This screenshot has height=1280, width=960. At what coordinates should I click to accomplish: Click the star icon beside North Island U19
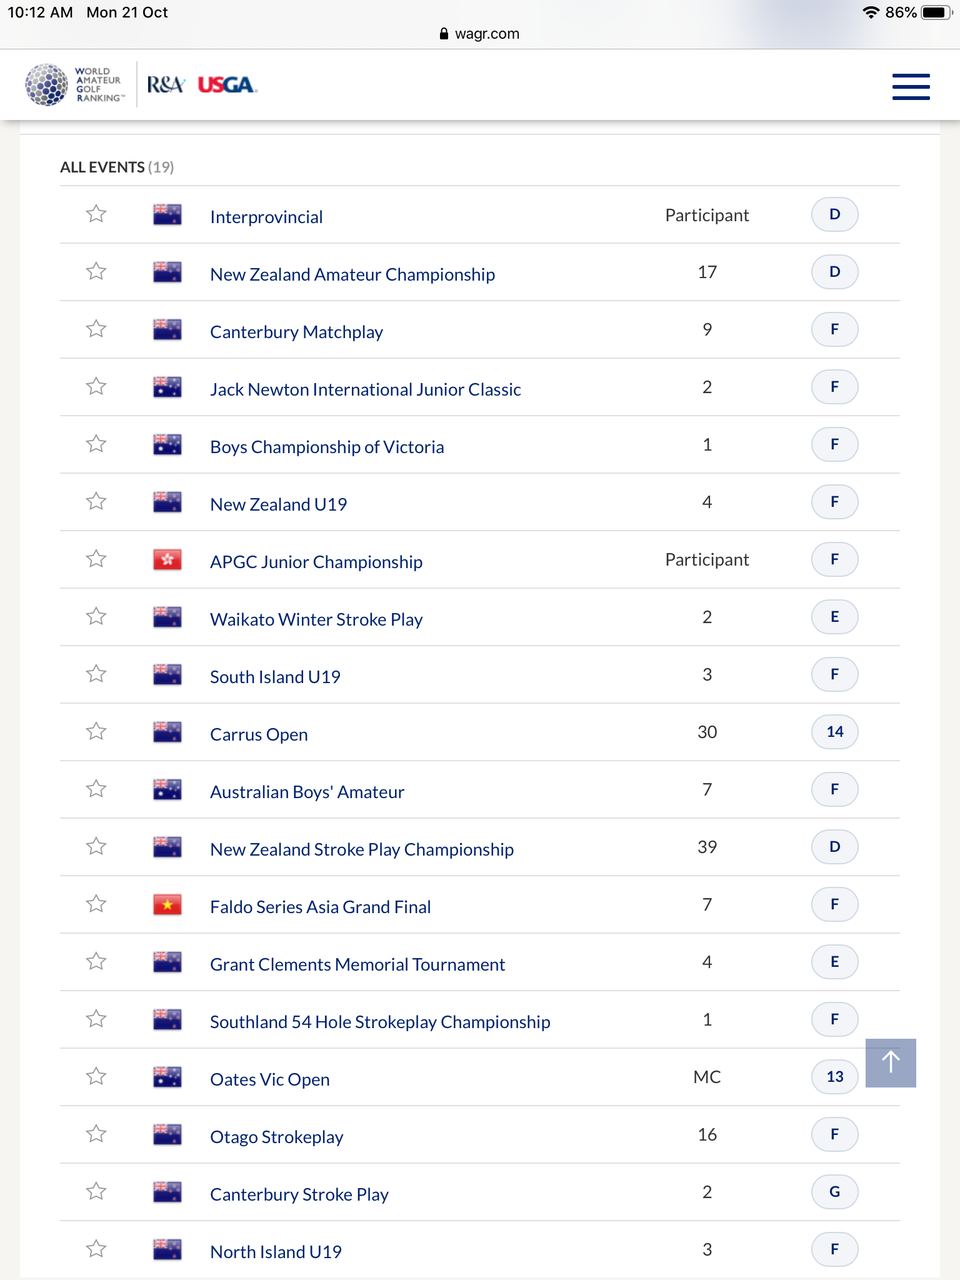click(96, 1249)
